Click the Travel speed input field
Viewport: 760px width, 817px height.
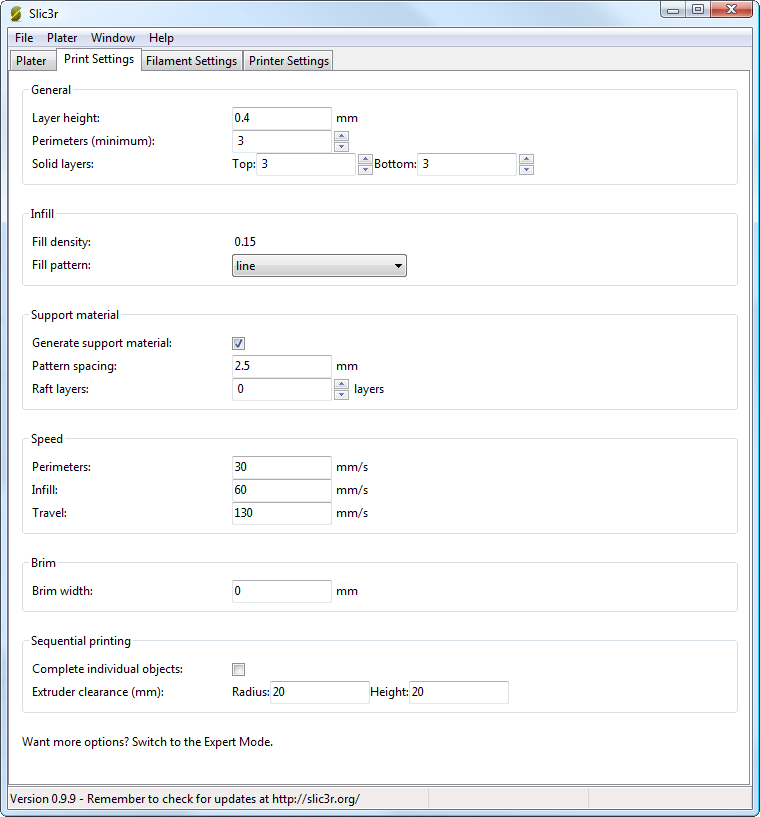pyautogui.click(x=282, y=513)
